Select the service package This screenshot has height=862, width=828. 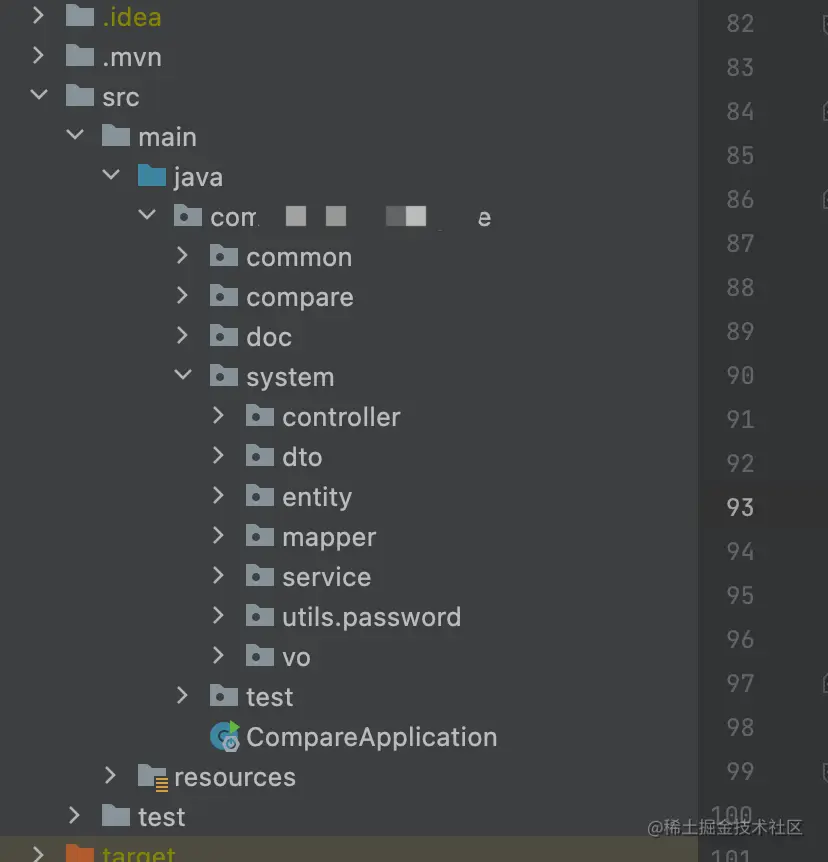[x=326, y=577]
